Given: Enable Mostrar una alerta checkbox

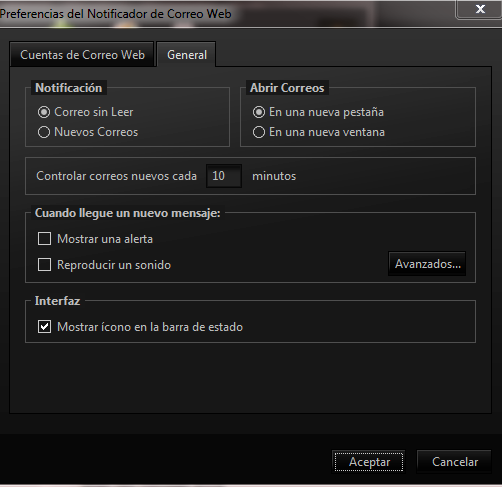Looking at the screenshot, I should 44,239.
